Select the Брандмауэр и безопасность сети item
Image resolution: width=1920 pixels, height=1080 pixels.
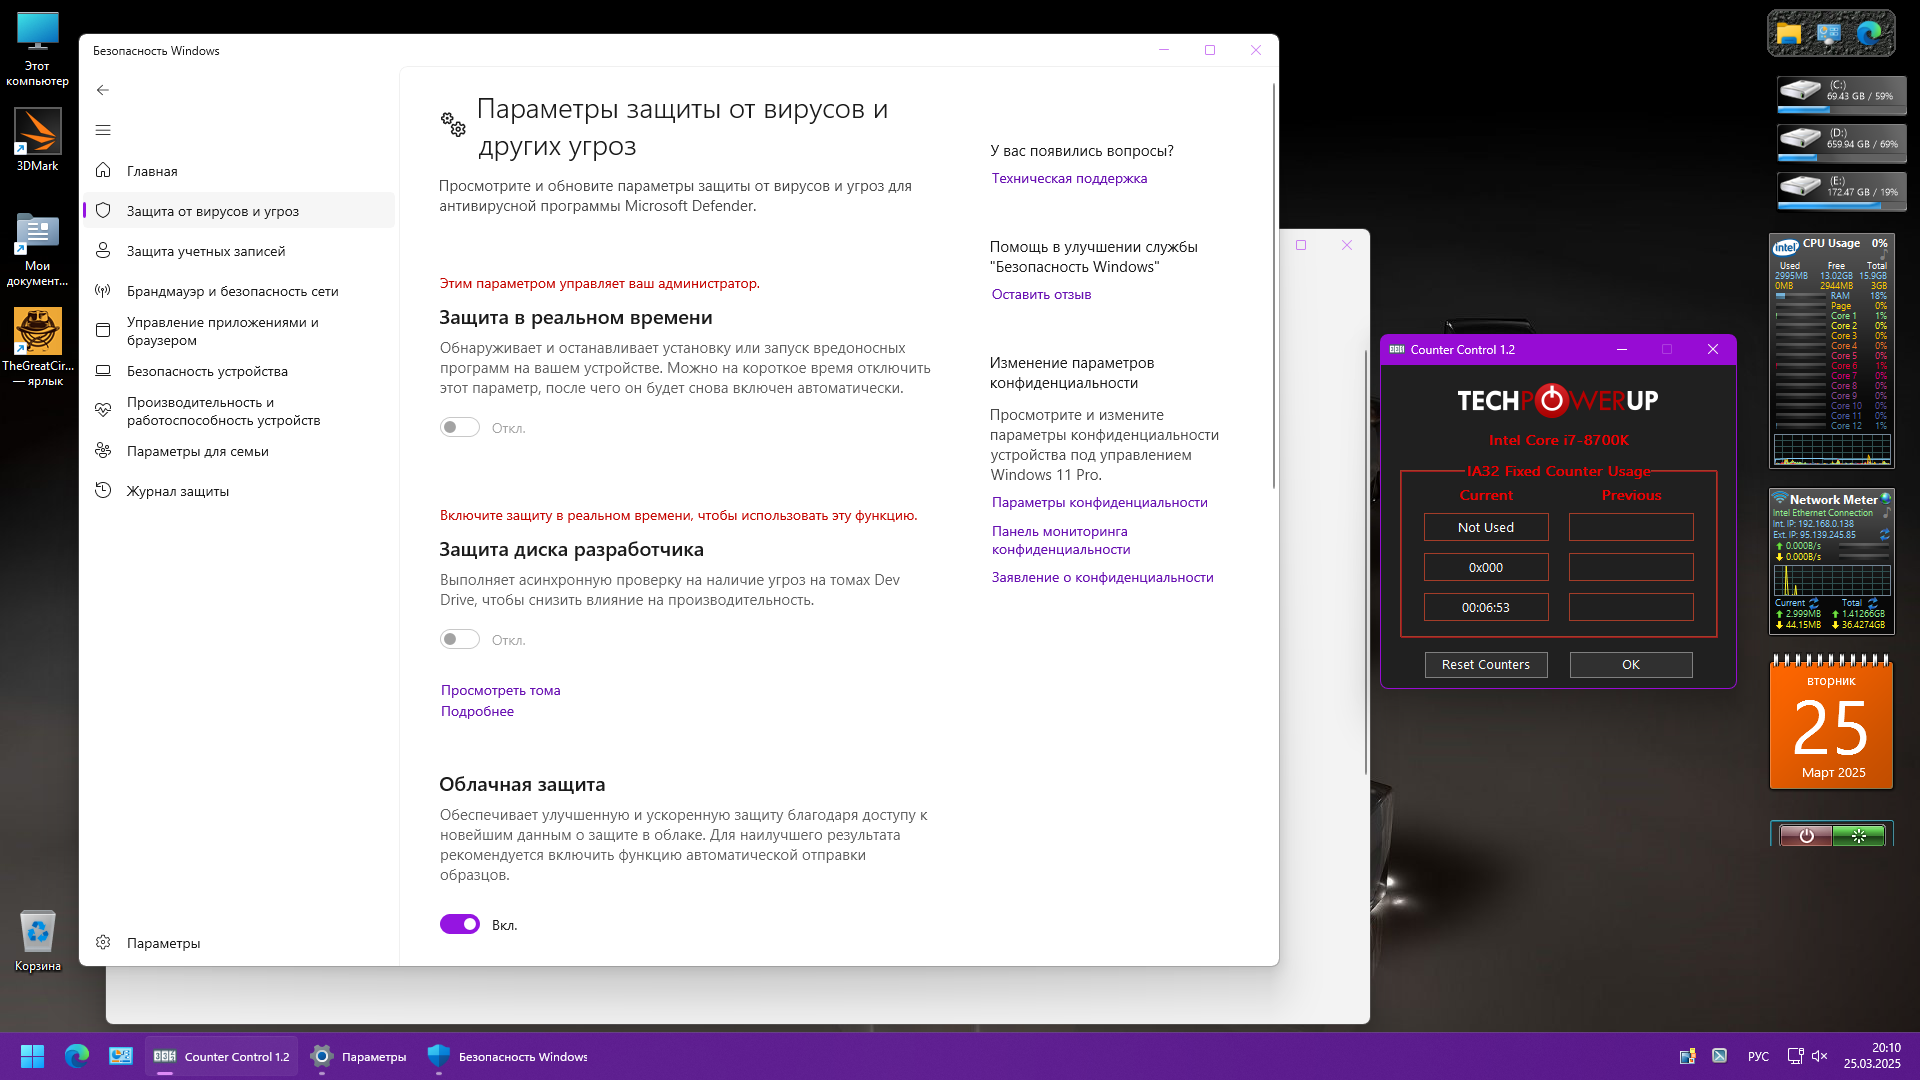tap(232, 291)
